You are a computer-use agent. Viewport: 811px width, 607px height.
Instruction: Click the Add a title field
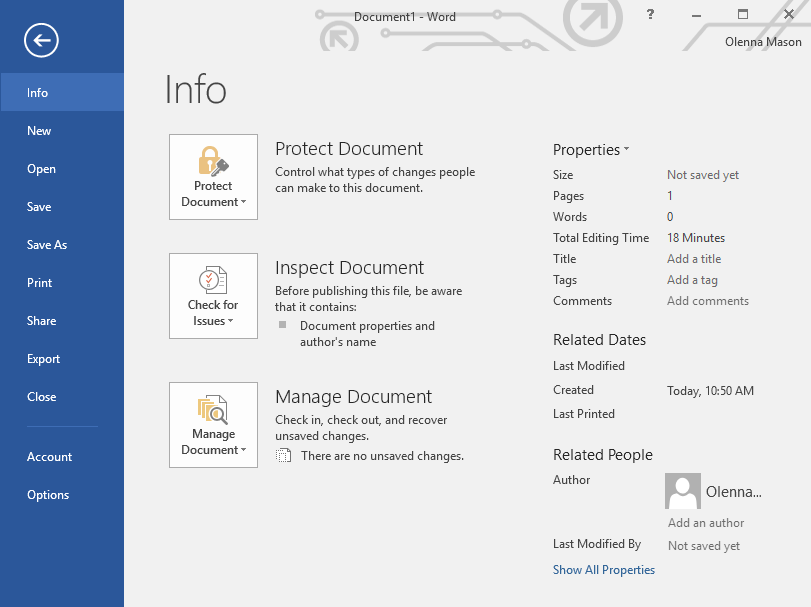694,259
